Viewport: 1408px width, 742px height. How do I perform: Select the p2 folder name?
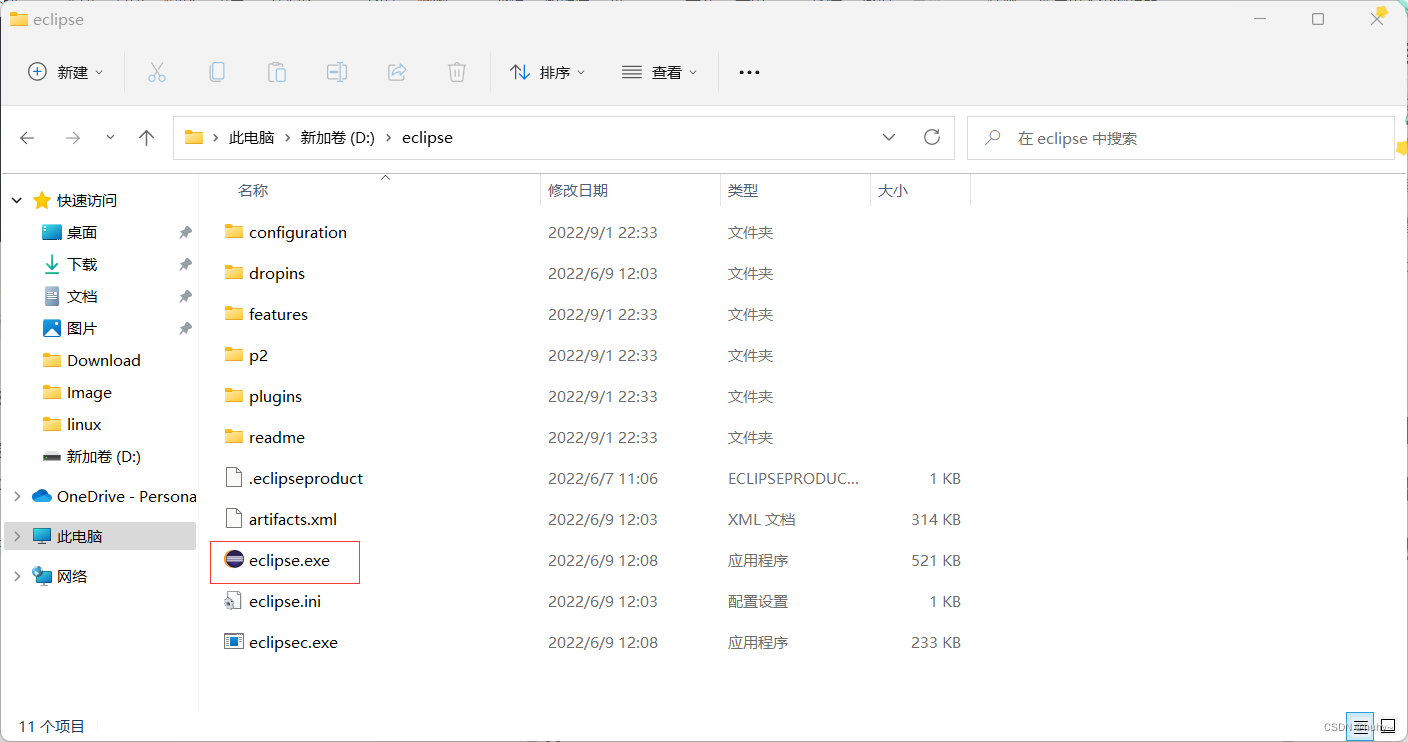[258, 355]
